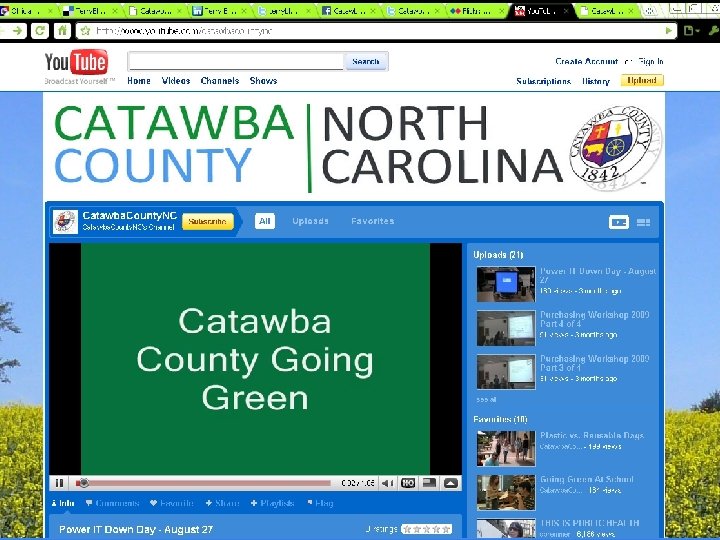Click the CatawbaCountyNC channel avatar
Screen dimensions: 720x540
[x=65, y=221]
